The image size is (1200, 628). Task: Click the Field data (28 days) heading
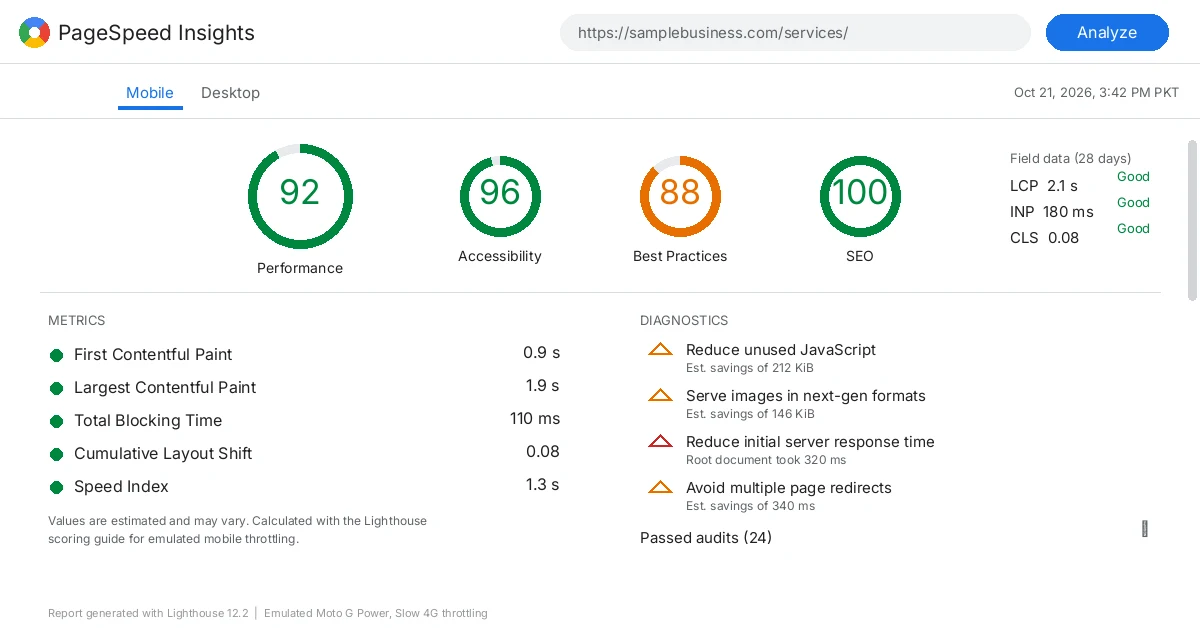(1070, 158)
